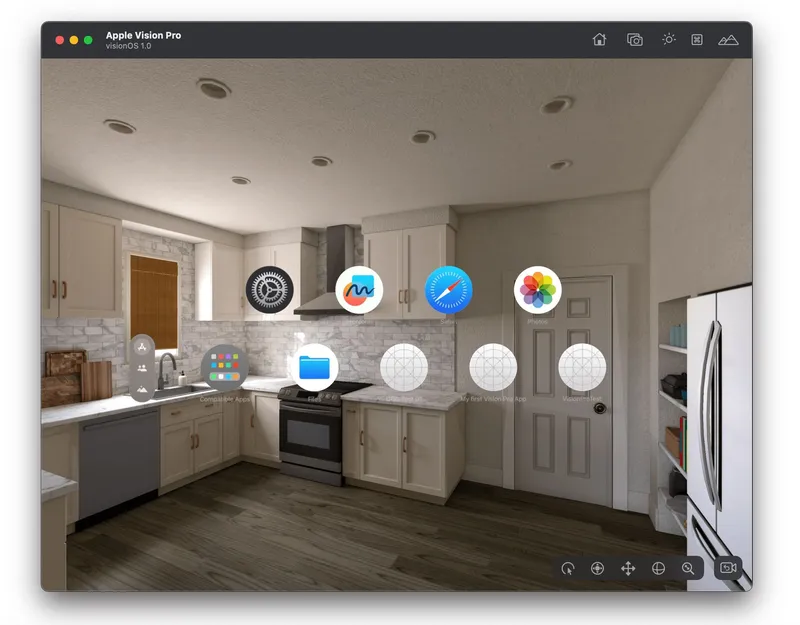800x625 pixels.
Task: Launch My first Vision Pro App
Action: click(493, 367)
